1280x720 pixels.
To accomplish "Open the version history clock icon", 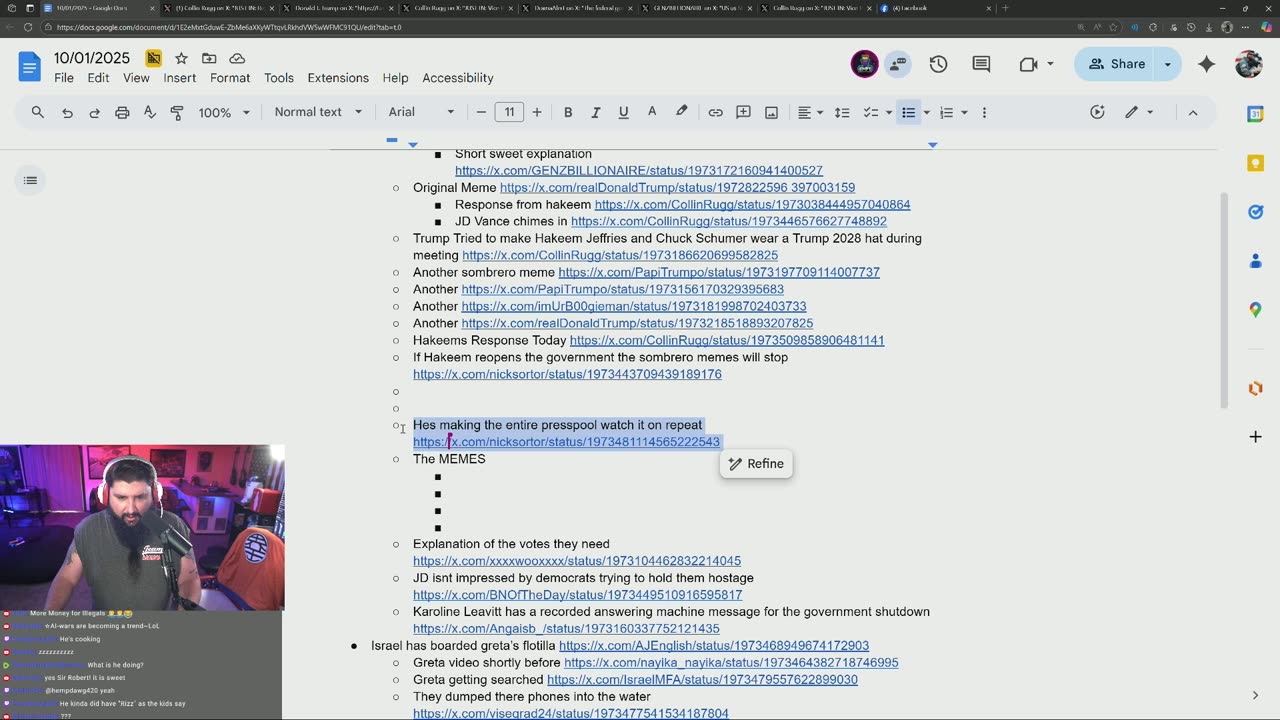I will 938,64.
